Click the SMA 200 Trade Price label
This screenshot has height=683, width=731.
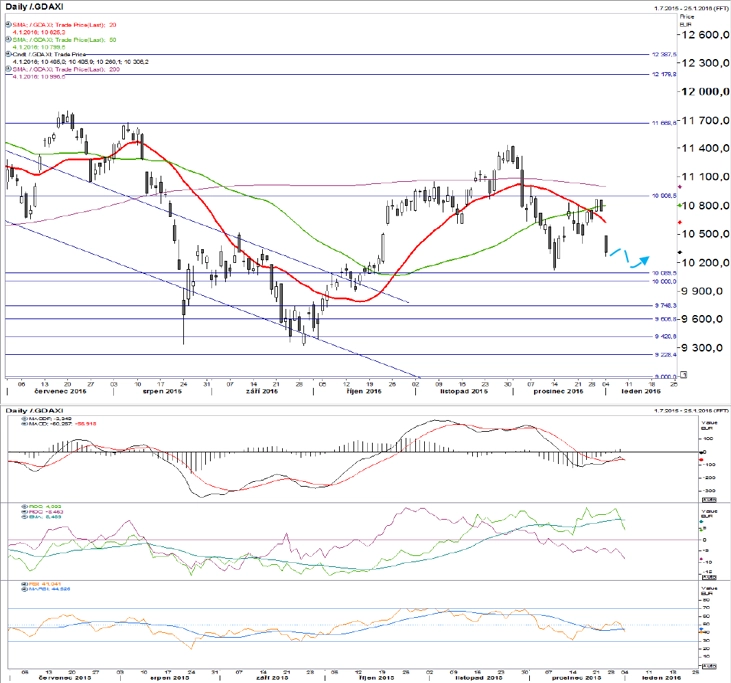tap(66, 69)
